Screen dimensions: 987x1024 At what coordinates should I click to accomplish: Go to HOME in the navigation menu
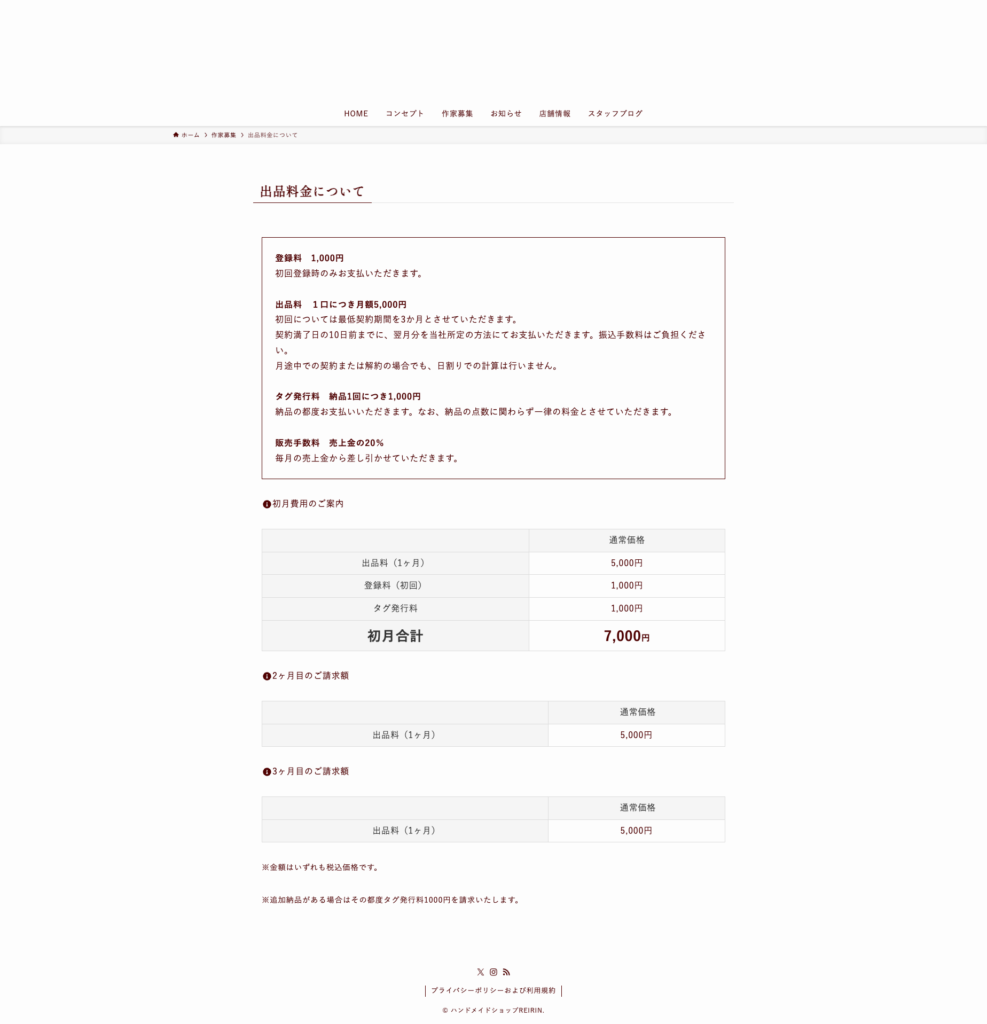click(x=356, y=114)
